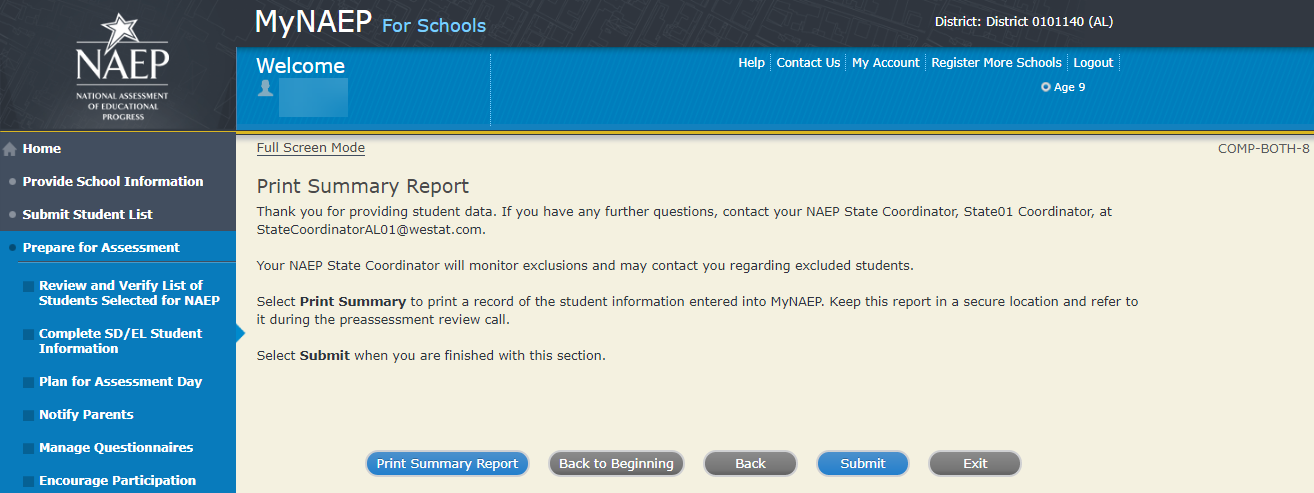Viewport: 1314px width, 493px height.
Task: Click the user profile silhouette icon
Action: tap(265, 88)
